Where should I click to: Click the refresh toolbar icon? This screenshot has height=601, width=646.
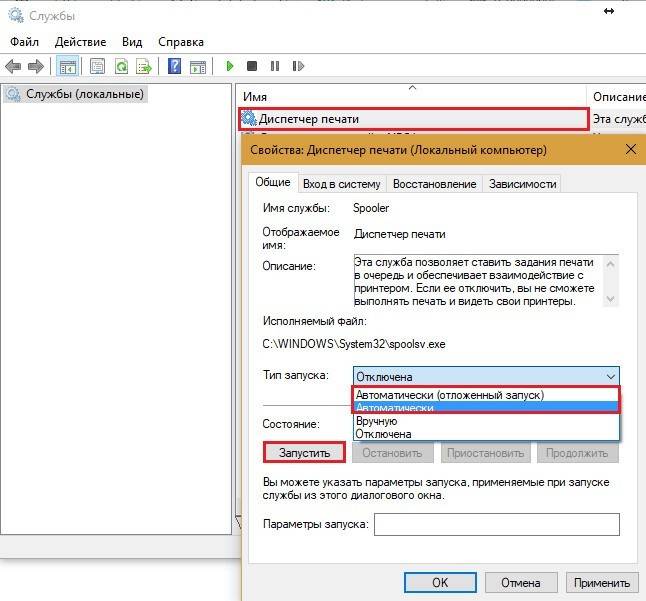[x=121, y=66]
